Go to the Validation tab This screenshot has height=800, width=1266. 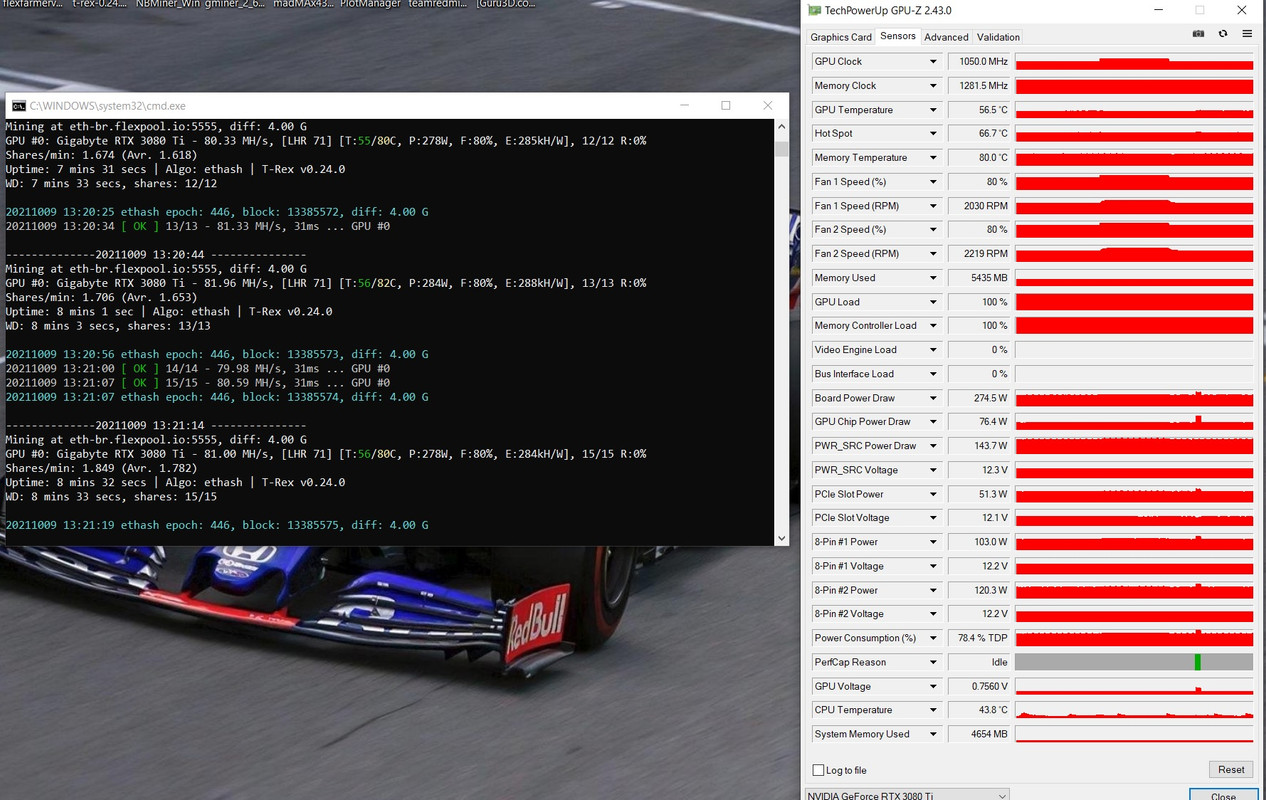tap(998, 37)
